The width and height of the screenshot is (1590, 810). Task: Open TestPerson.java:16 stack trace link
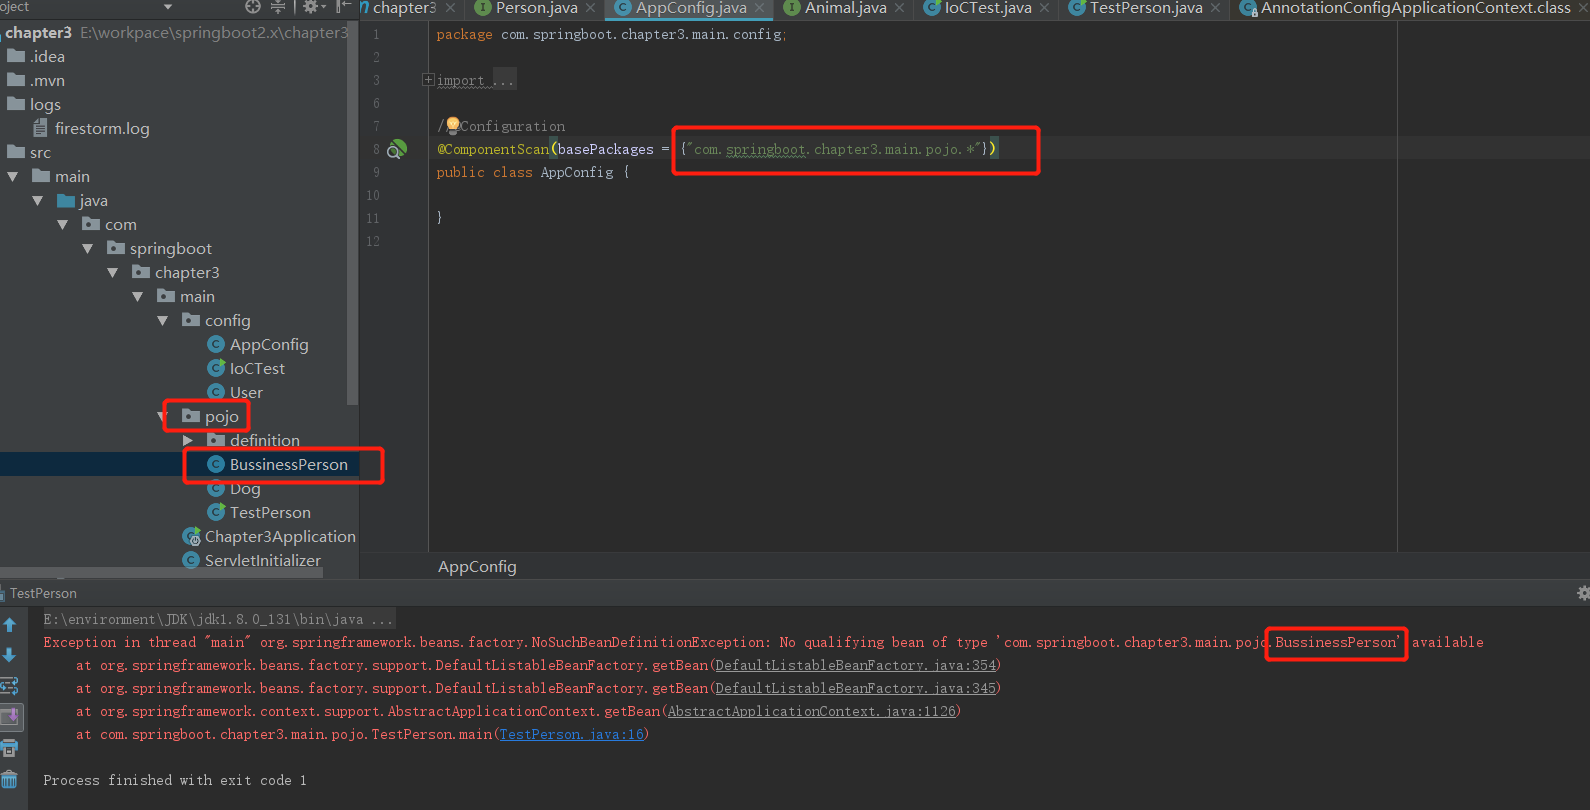[572, 735]
